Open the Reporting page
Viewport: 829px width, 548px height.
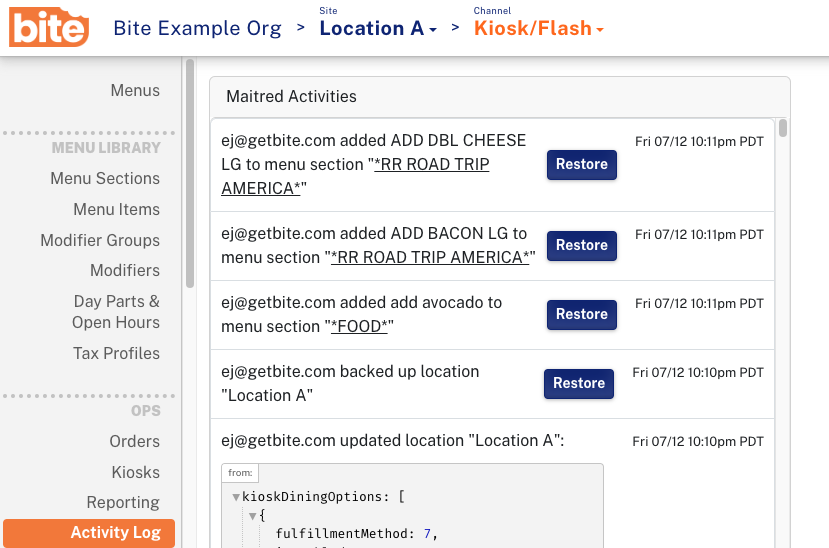coord(123,503)
